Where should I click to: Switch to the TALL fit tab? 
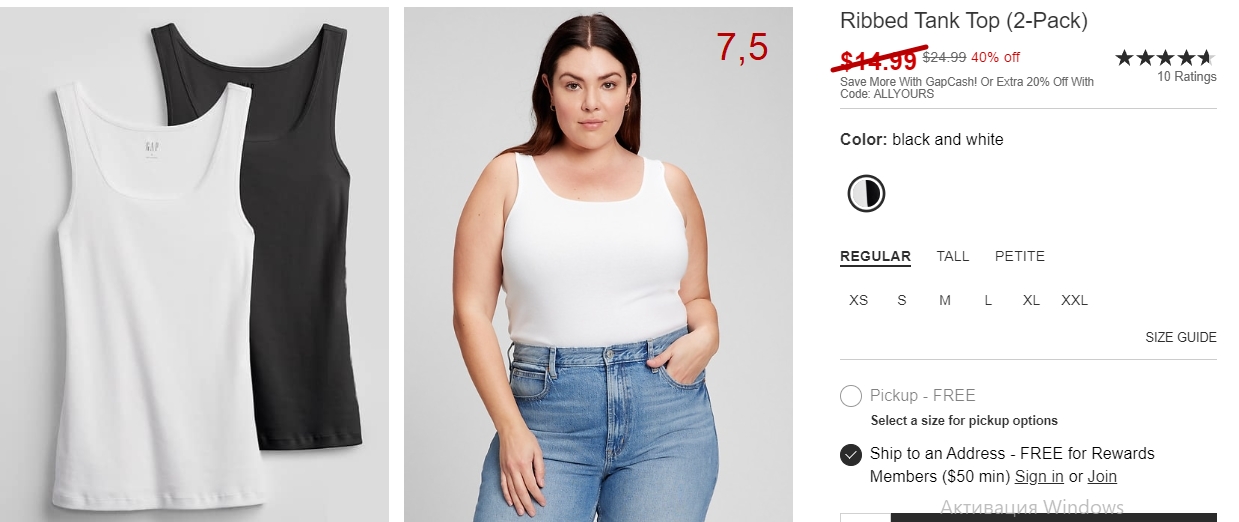[953, 256]
